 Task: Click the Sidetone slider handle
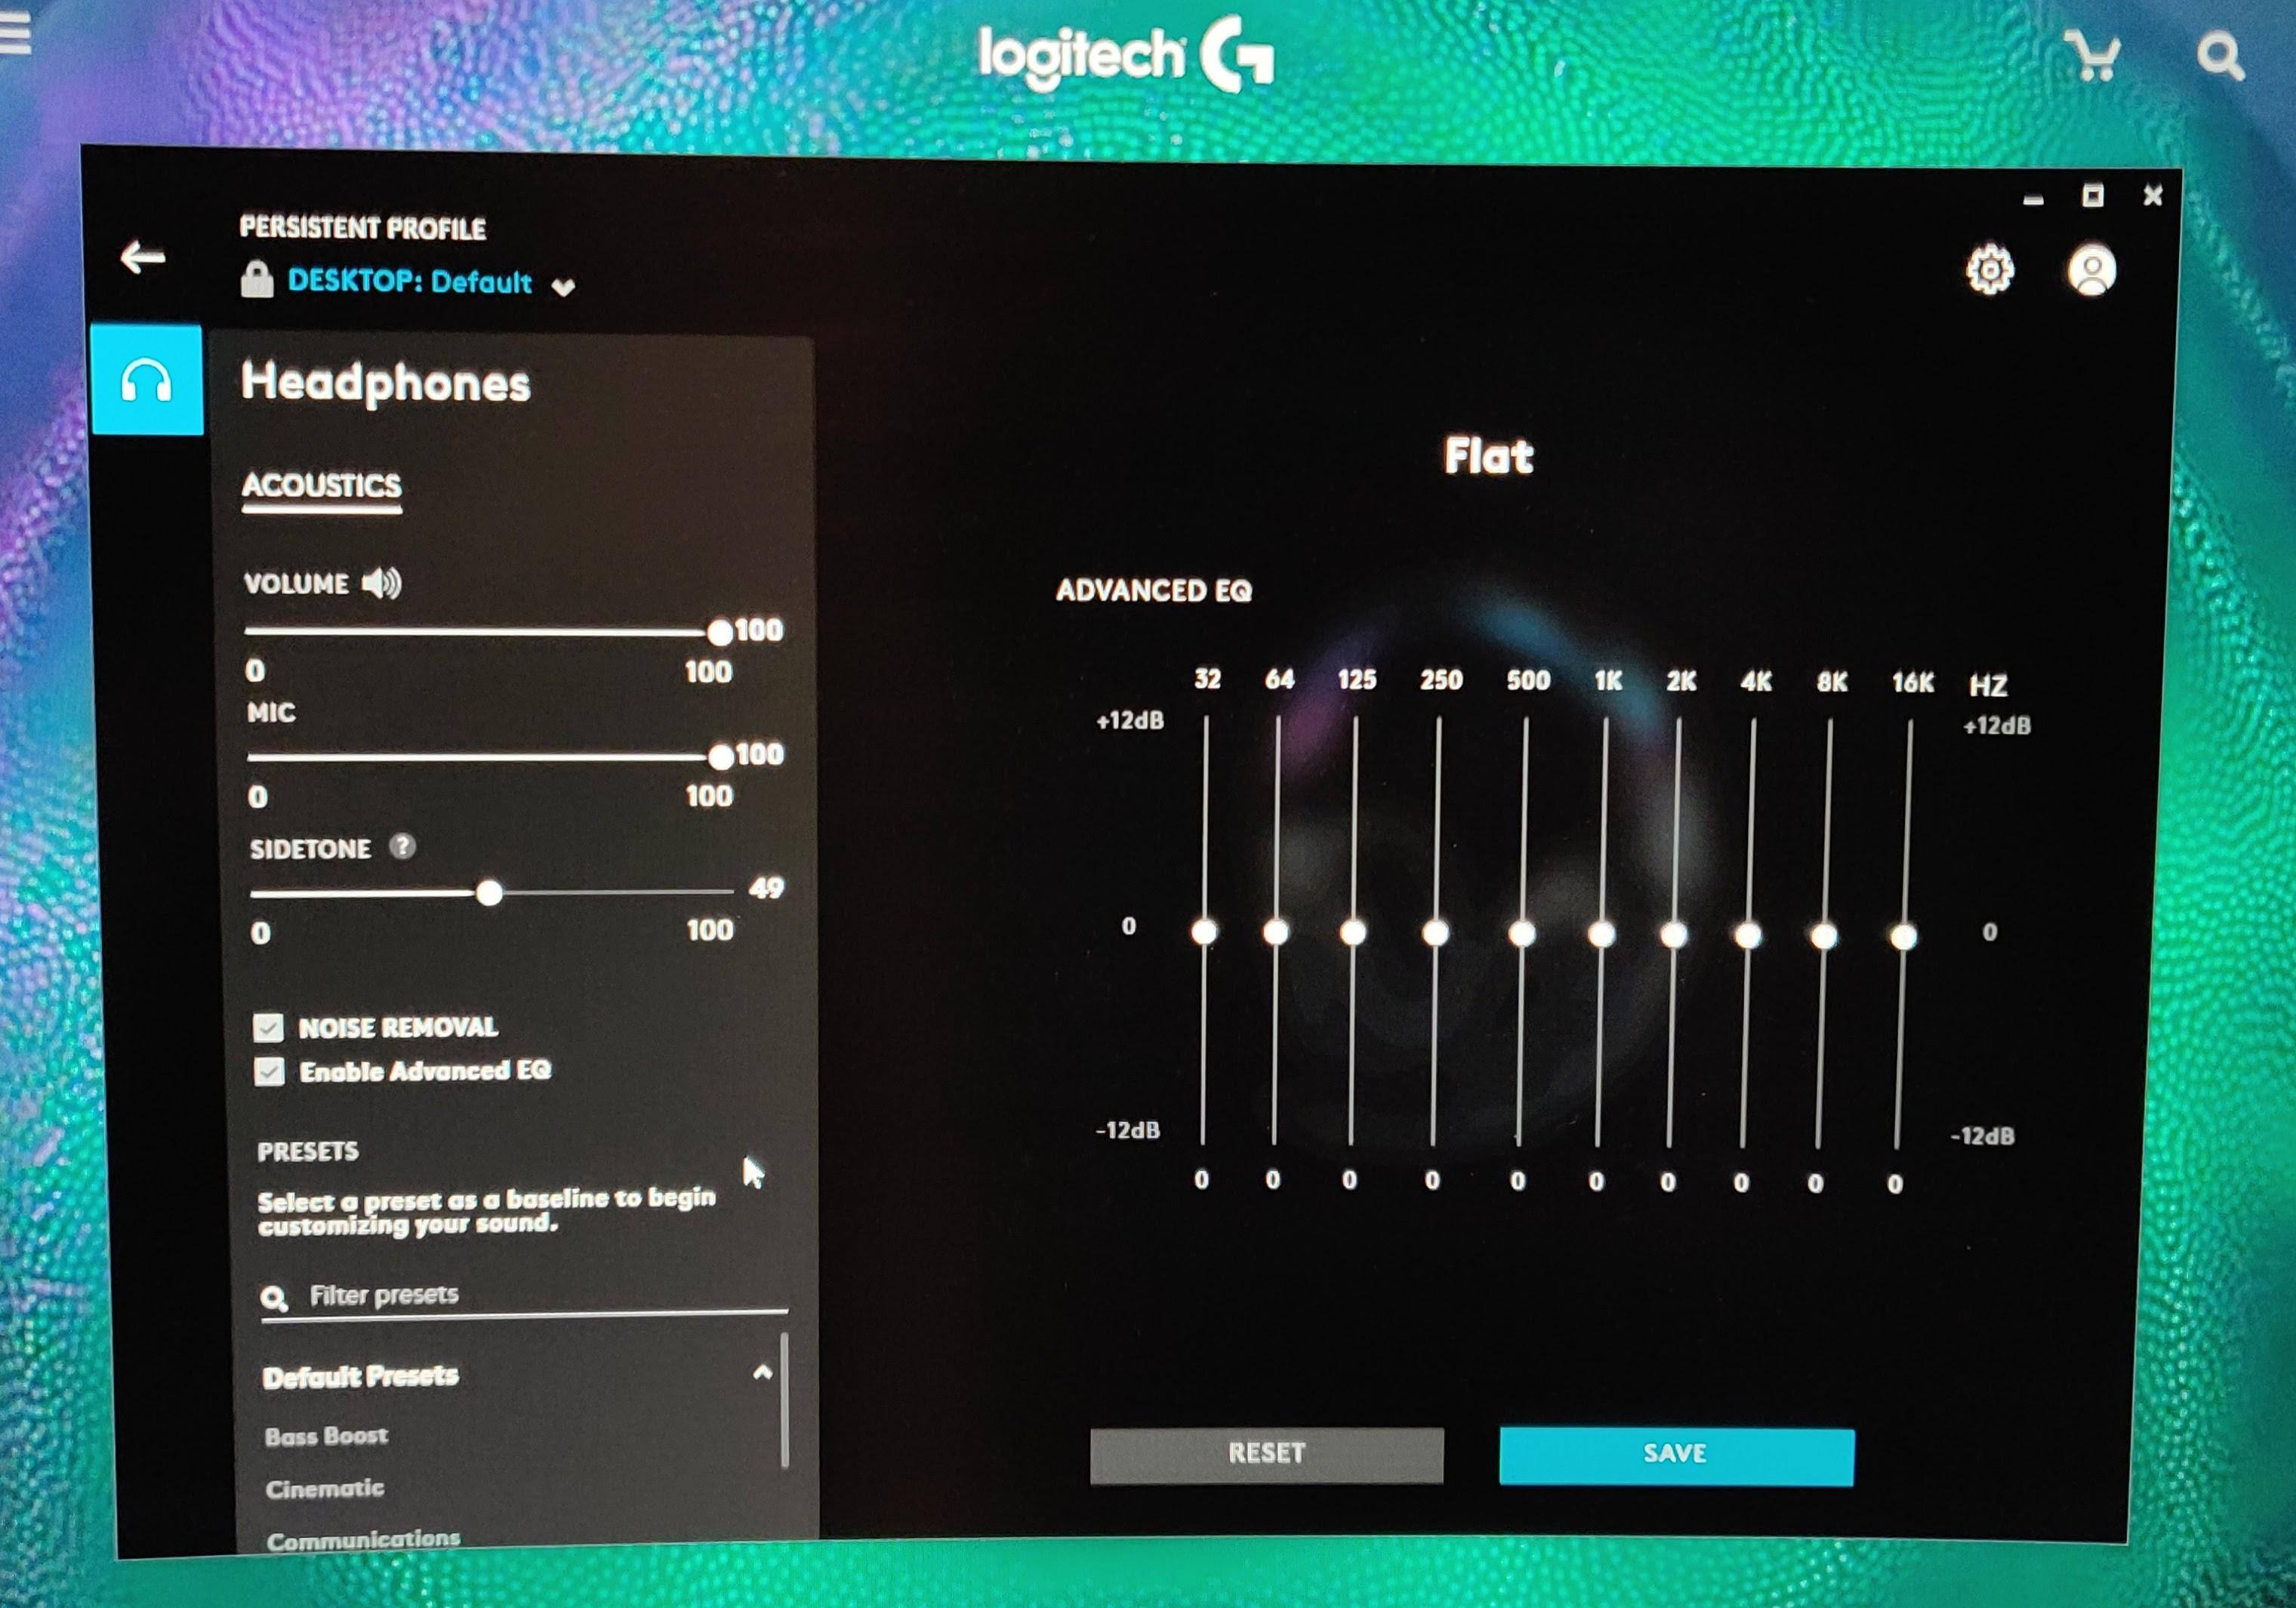pos(489,892)
